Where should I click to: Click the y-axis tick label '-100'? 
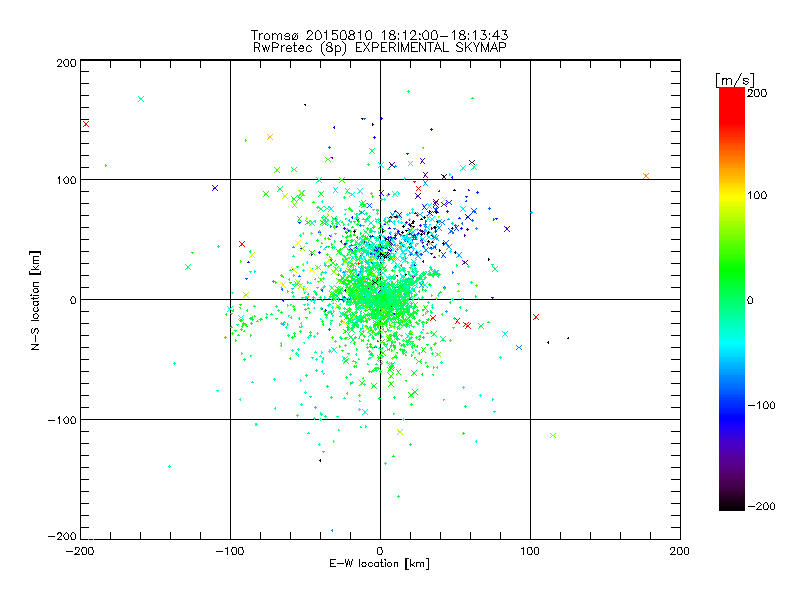(62, 420)
